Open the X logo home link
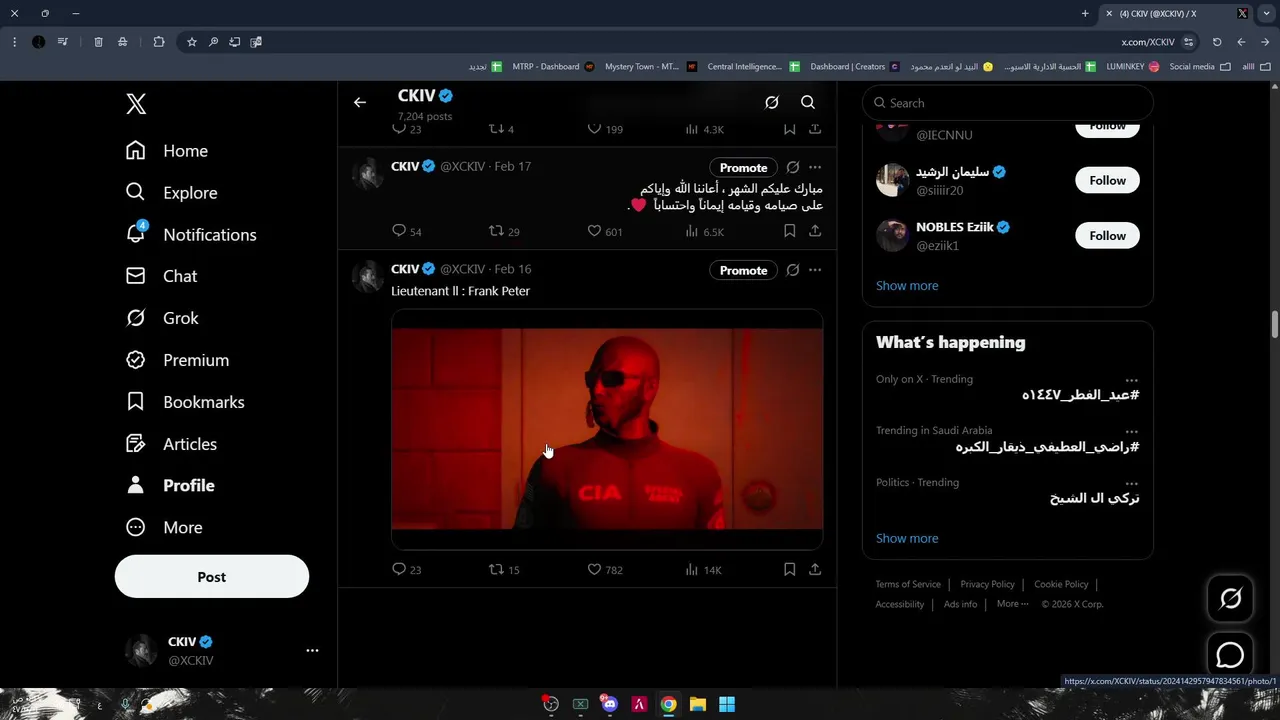 (x=136, y=104)
